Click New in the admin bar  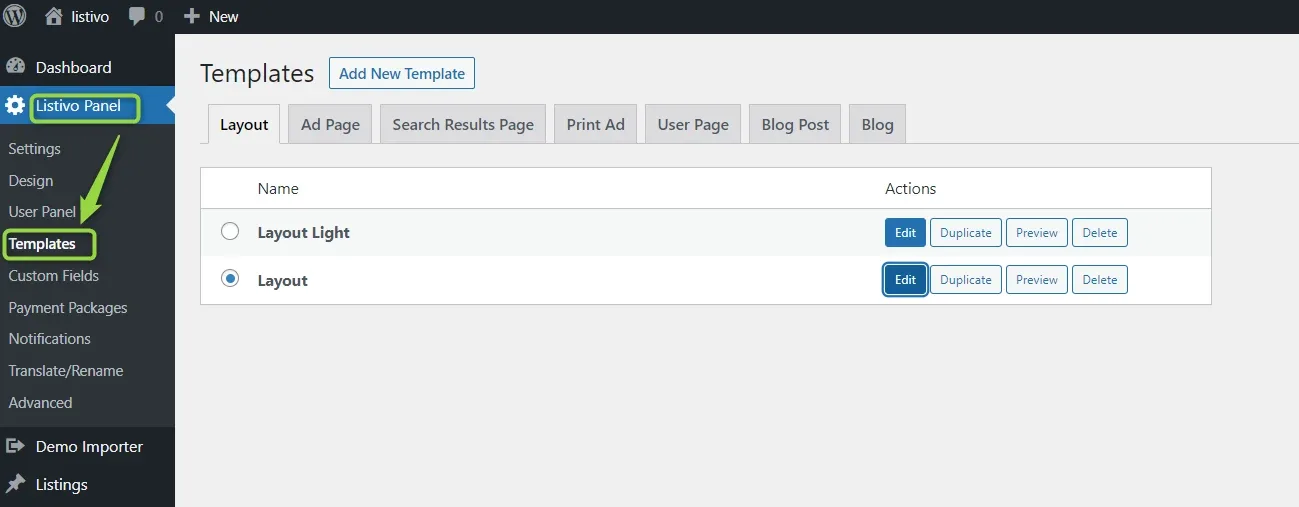224,16
